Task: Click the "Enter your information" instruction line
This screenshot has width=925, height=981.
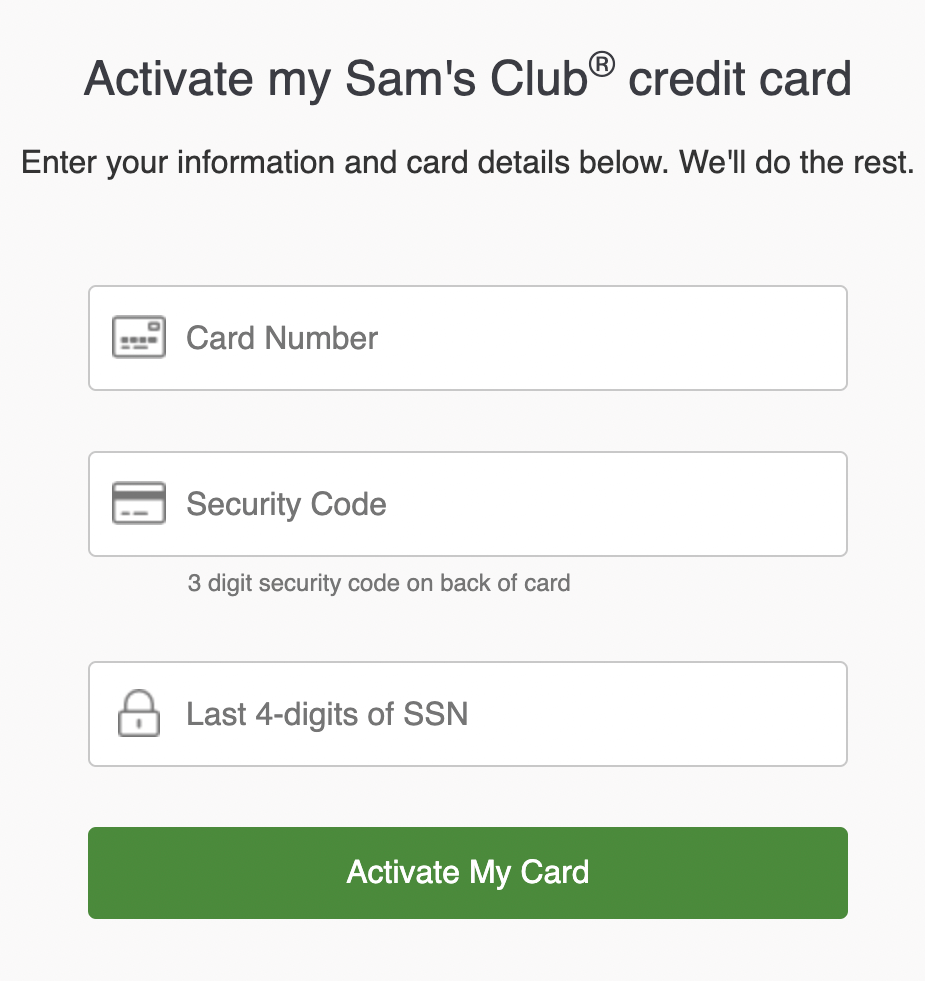Action: pyautogui.click(x=468, y=163)
